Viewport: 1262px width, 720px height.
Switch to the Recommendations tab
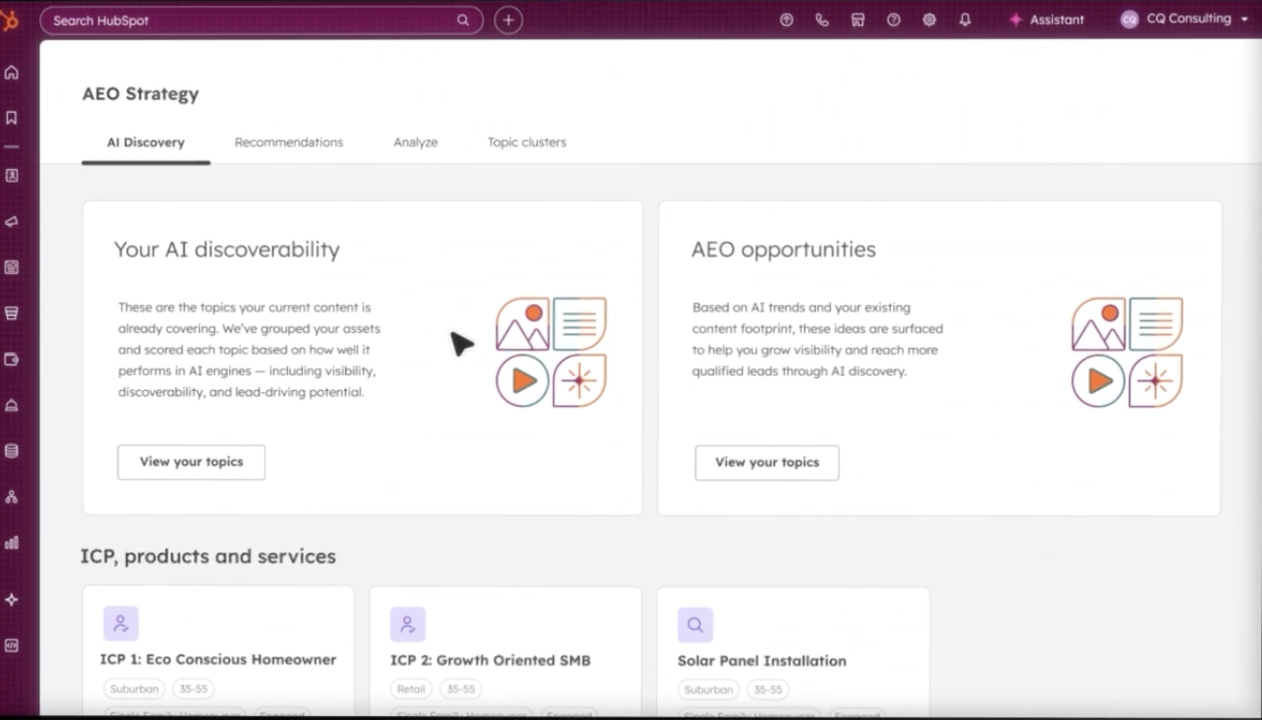288,142
